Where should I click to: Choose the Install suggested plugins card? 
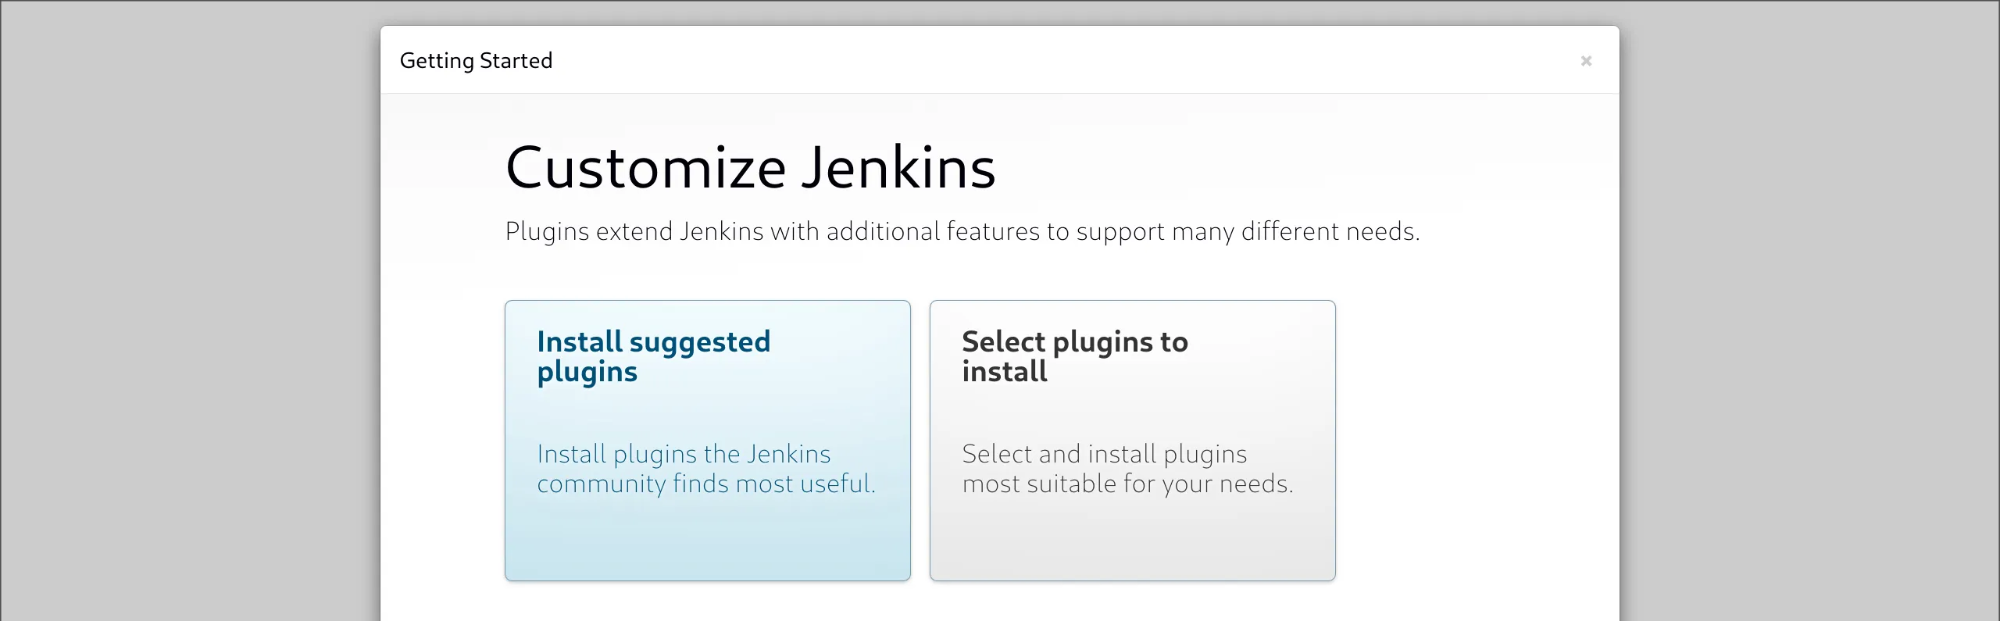[x=707, y=440]
